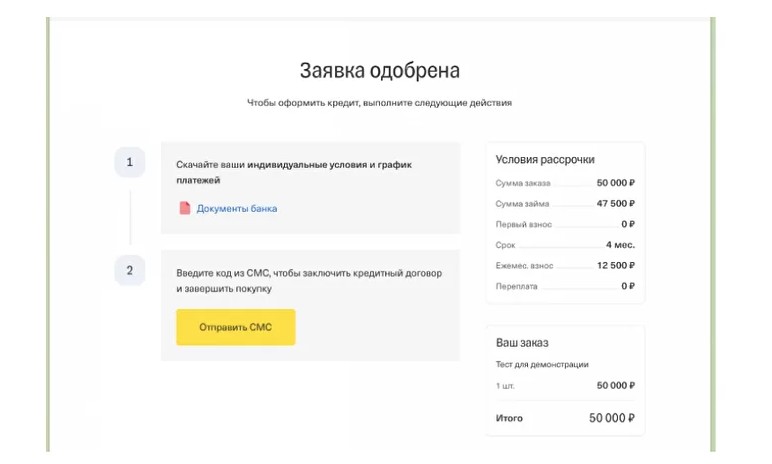
Task: Click the Сумма займа 47 500 ₽ value
Action: [x=615, y=203]
